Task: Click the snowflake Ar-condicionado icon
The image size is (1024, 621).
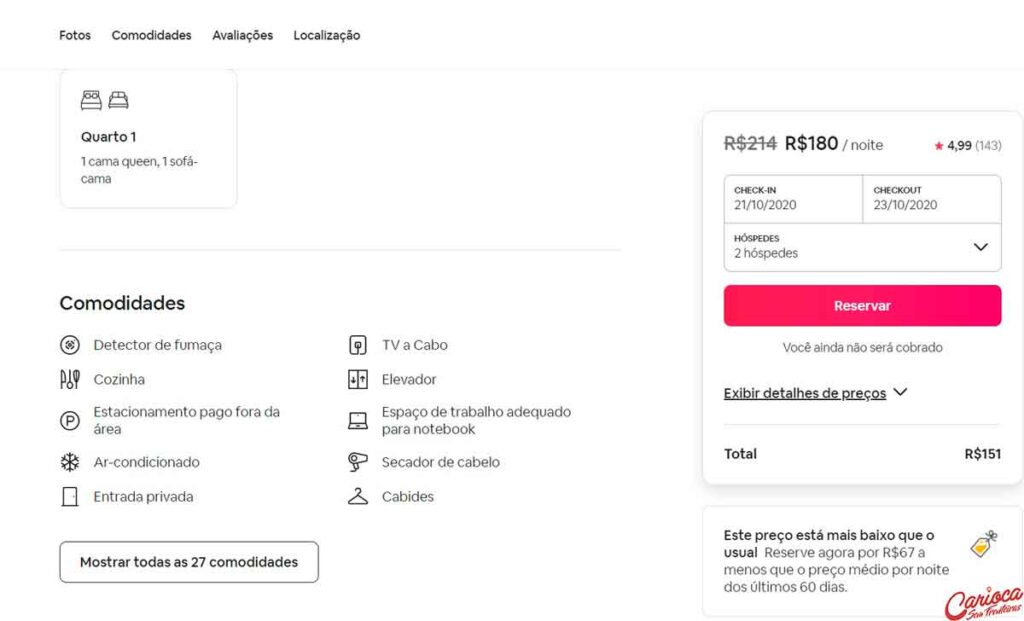Action: [70, 462]
